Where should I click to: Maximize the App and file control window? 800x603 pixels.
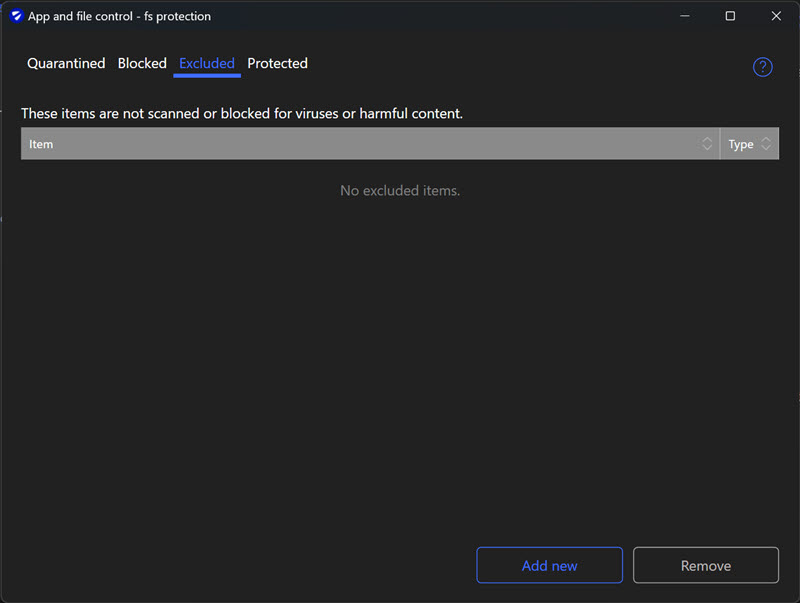point(730,16)
